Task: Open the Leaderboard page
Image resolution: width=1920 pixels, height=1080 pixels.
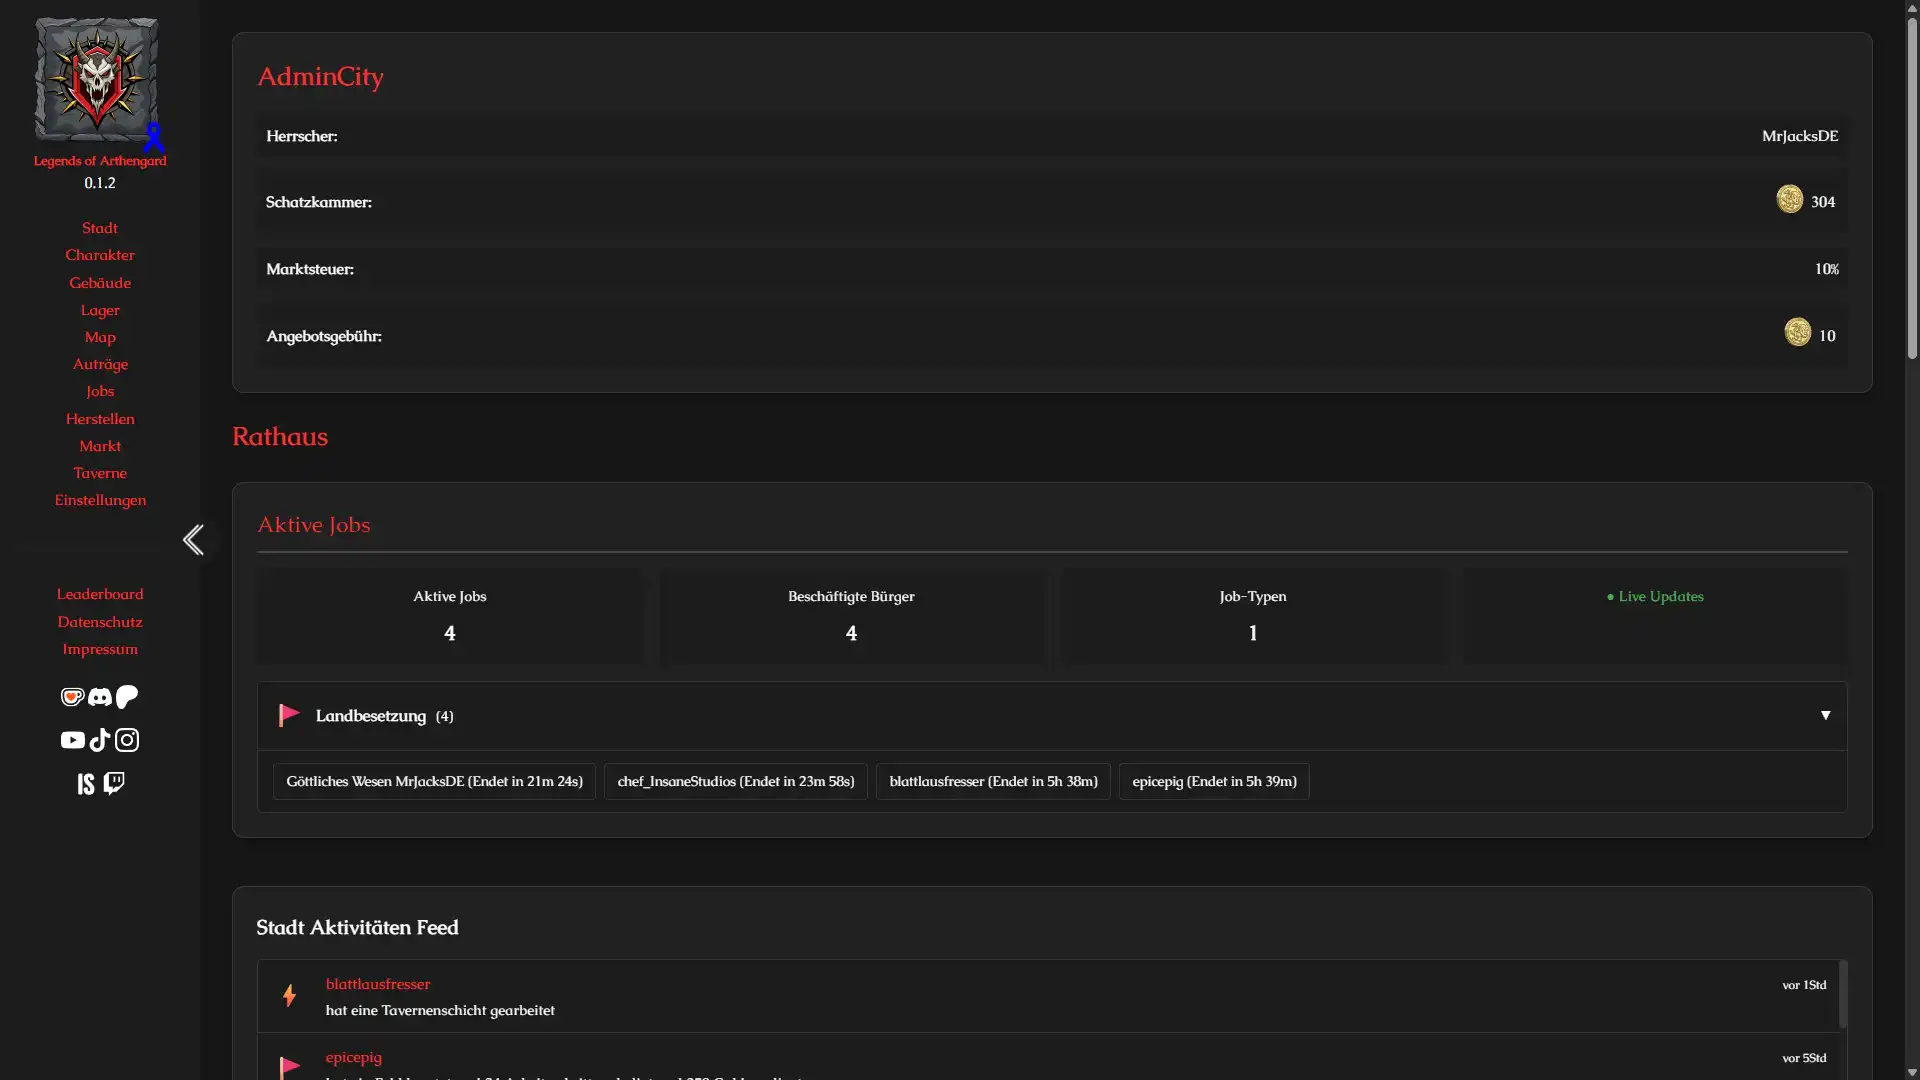Action: [x=99, y=594]
